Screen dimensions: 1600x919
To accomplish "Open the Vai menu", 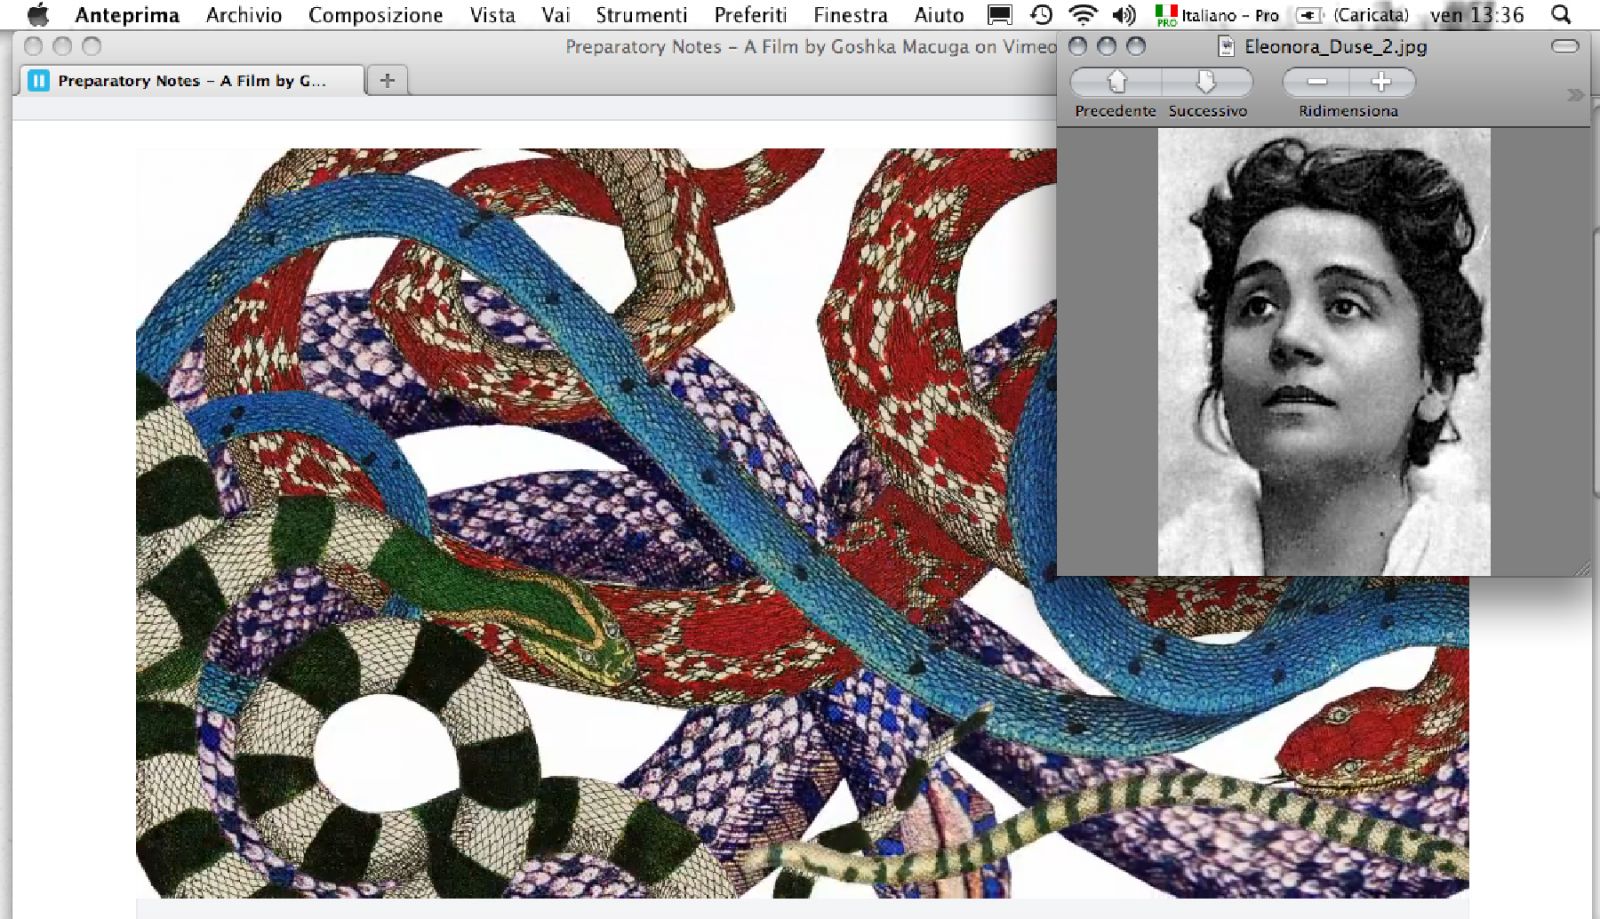I will (x=556, y=15).
